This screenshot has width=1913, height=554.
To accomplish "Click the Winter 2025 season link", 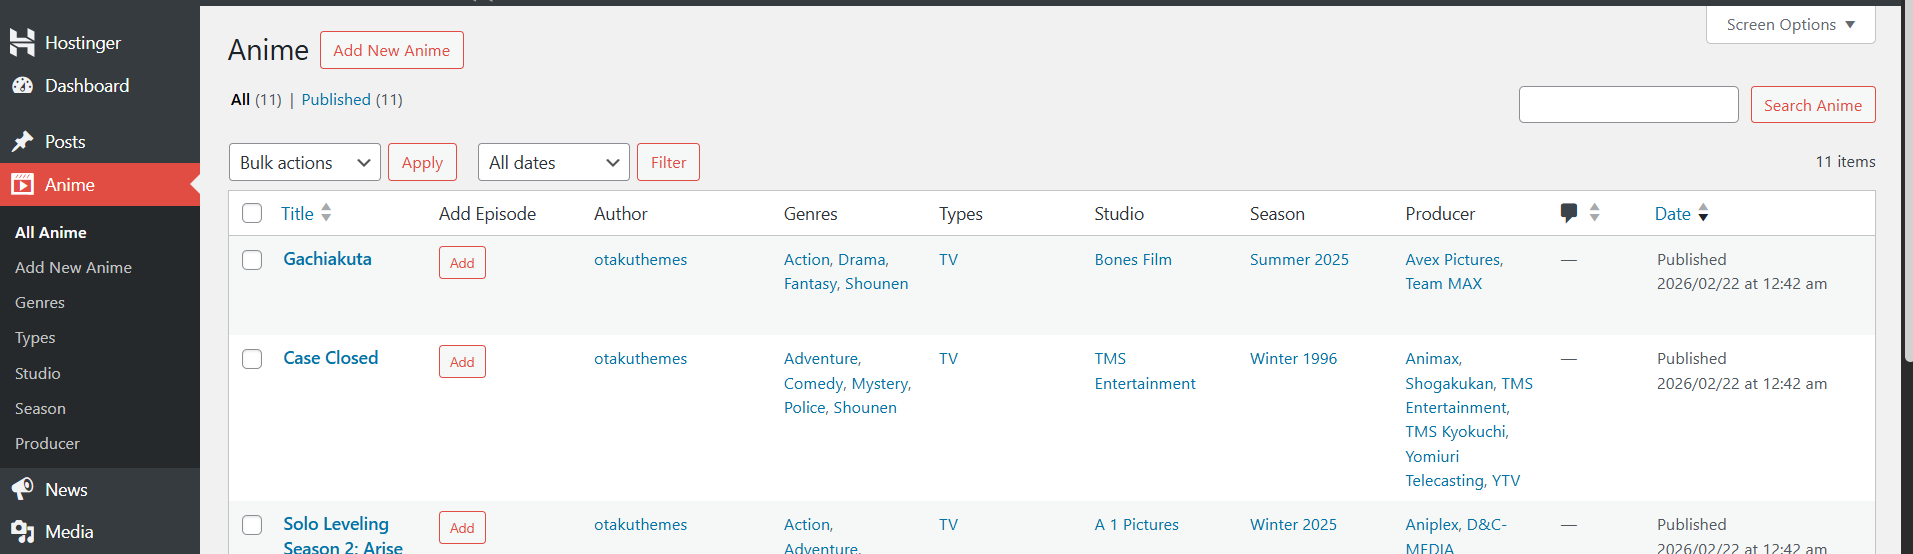I will [x=1293, y=525].
